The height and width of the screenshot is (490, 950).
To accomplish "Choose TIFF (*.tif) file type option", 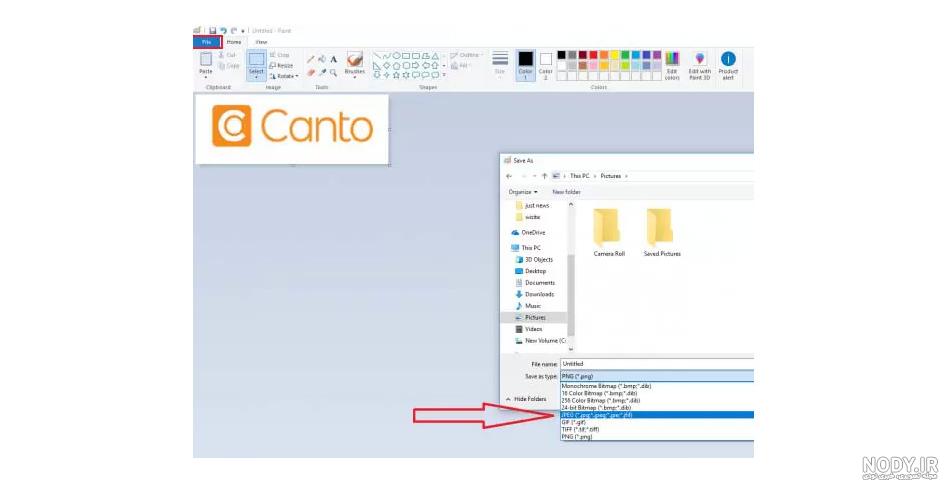I will (x=657, y=429).
